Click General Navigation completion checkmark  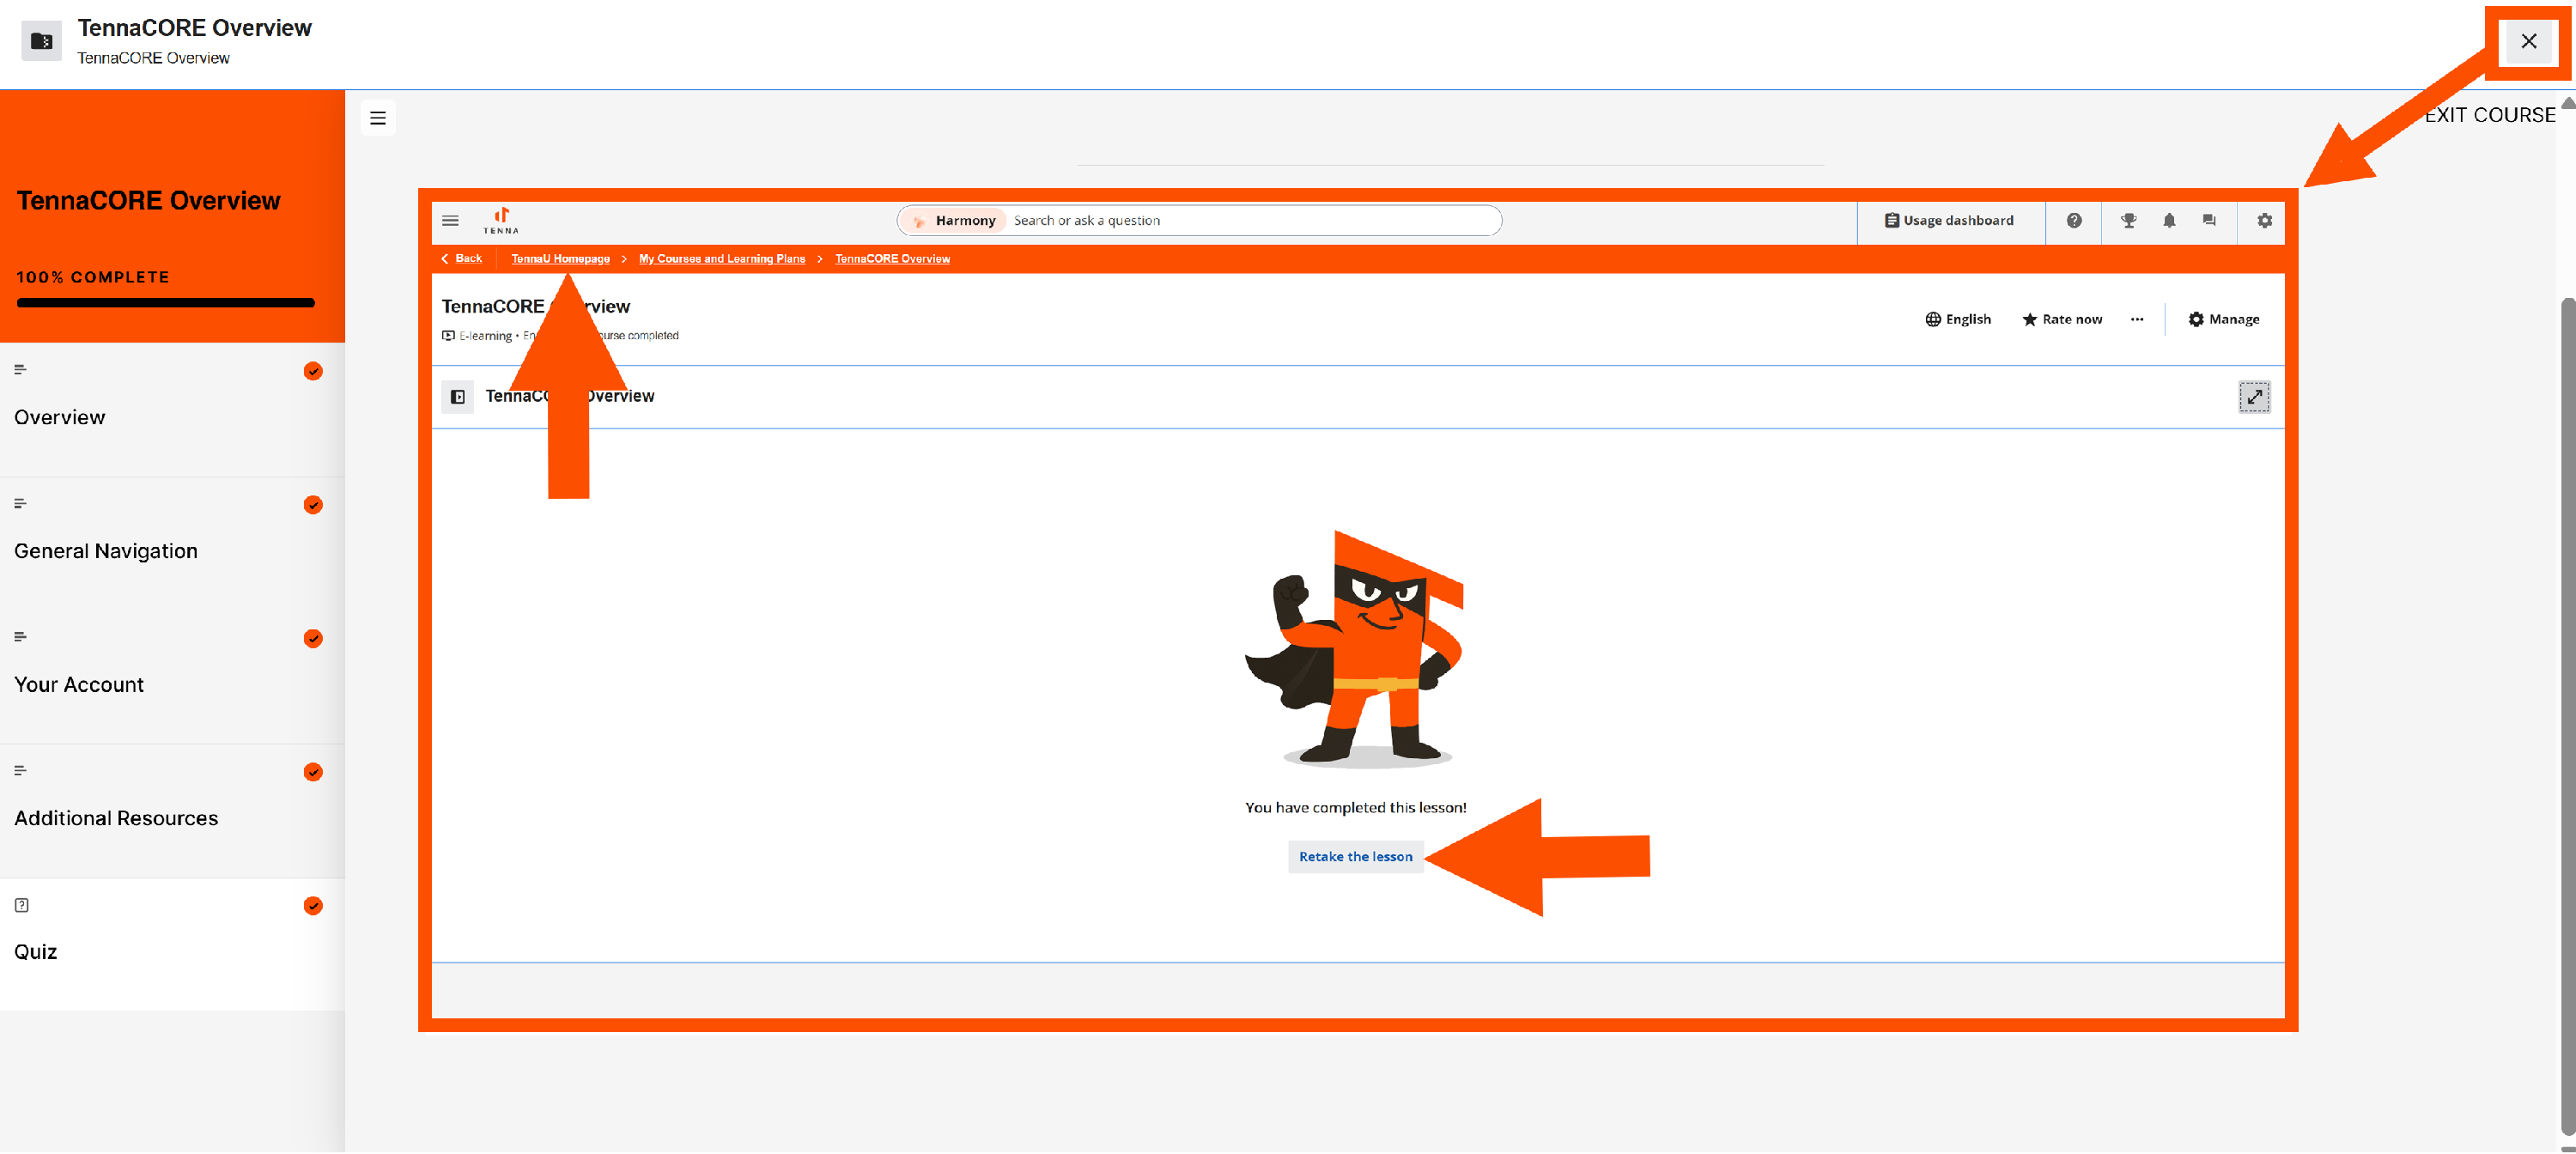[313, 505]
